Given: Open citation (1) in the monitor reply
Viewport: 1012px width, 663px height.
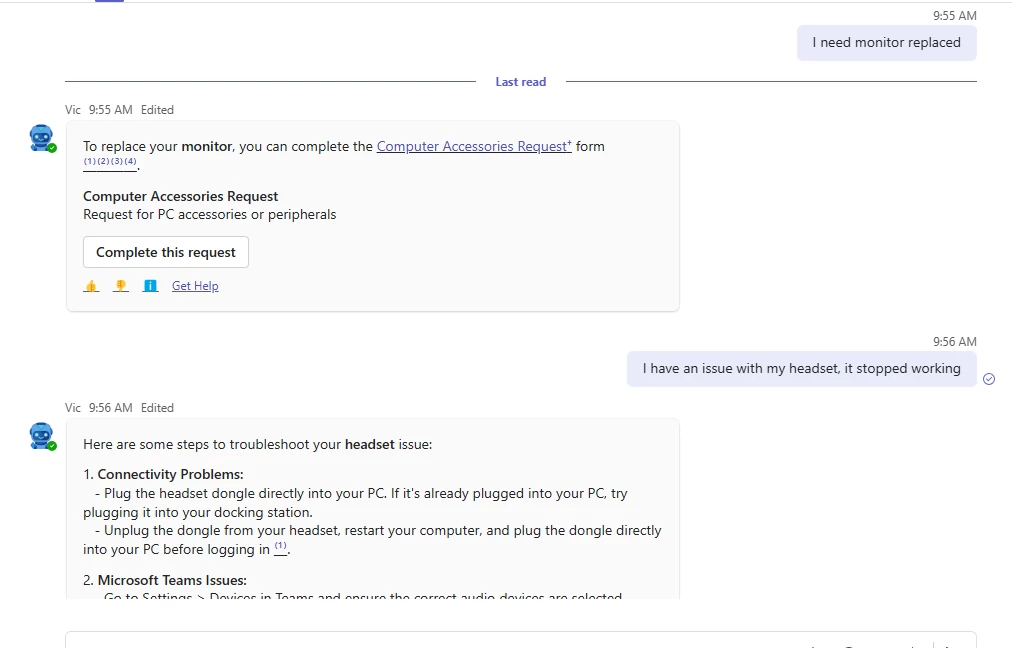Looking at the screenshot, I should point(90,161).
